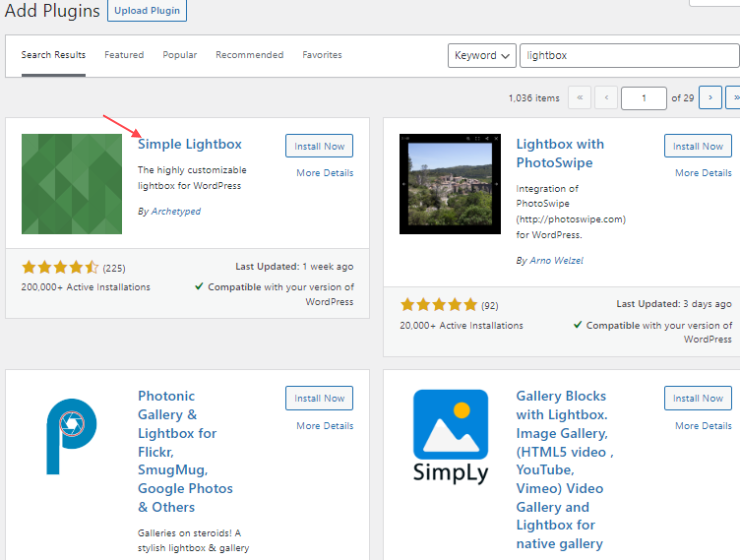This screenshot has width=740, height=560.
Task: Install the Simple Lightbox plugin
Action: point(319,146)
